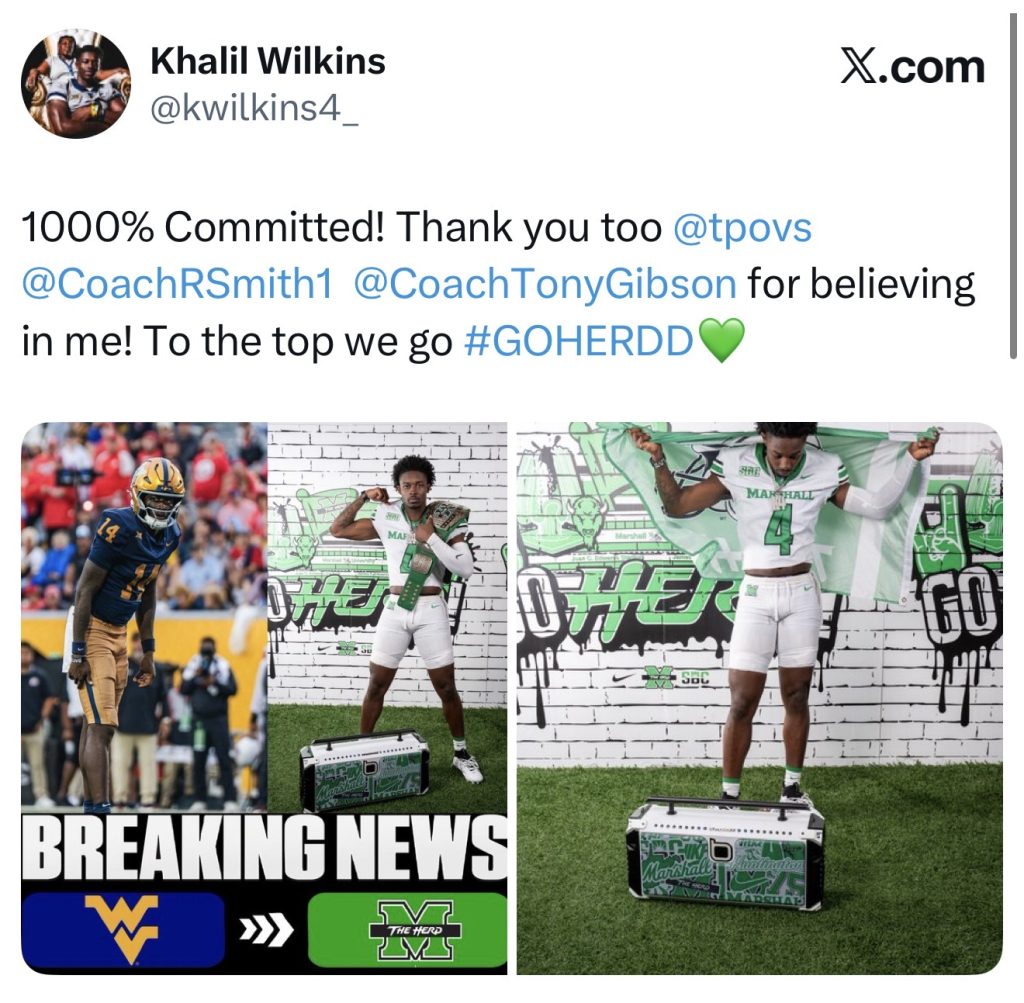The image size is (1024, 1003).
Task: Click the SBC Nike logo on wall
Action: point(662,679)
